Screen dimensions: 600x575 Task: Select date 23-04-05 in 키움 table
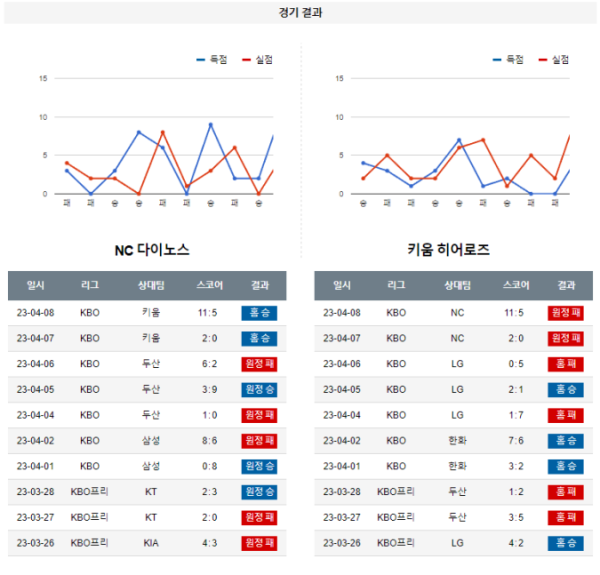(x=342, y=389)
